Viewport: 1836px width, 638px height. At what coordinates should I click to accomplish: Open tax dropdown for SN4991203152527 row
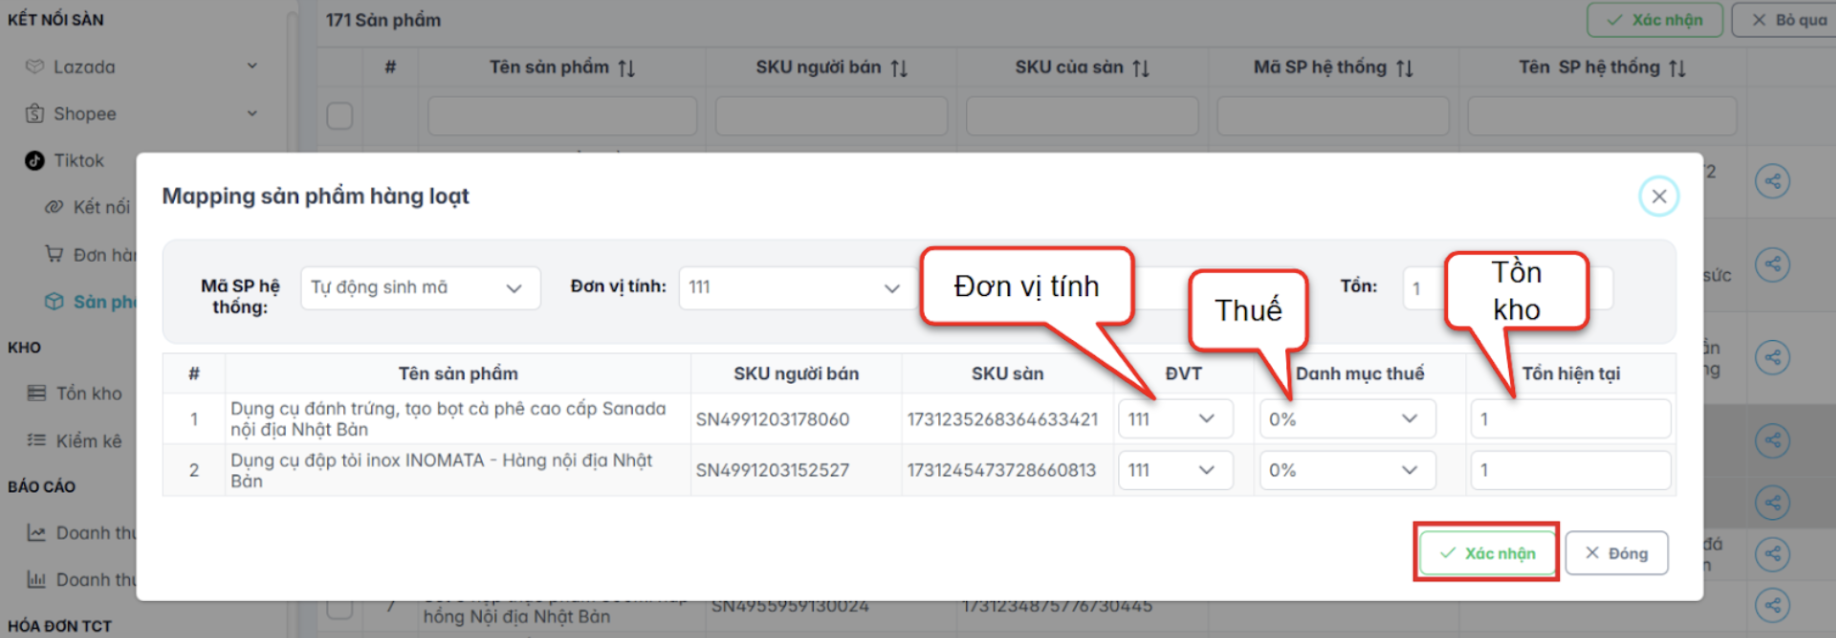pyautogui.click(x=1347, y=470)
